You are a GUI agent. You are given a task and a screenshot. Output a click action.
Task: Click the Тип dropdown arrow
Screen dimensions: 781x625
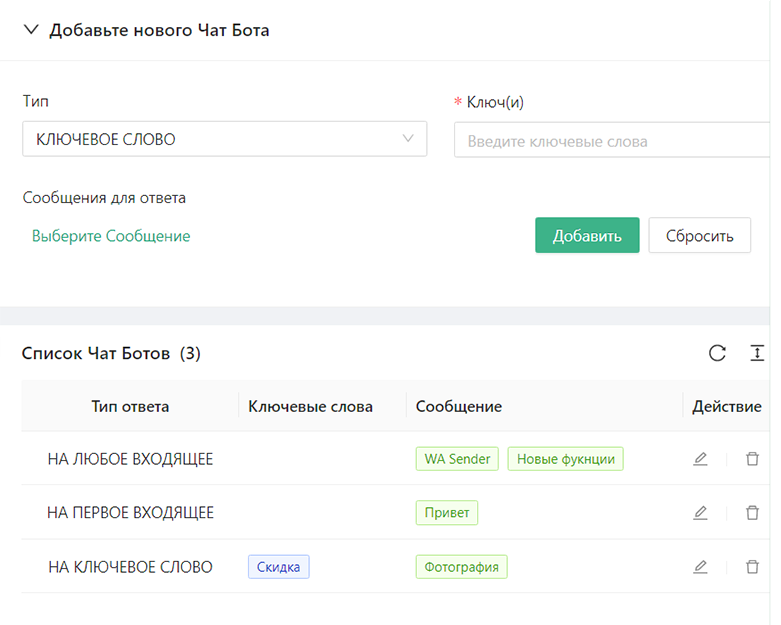[x=408, y=139]
